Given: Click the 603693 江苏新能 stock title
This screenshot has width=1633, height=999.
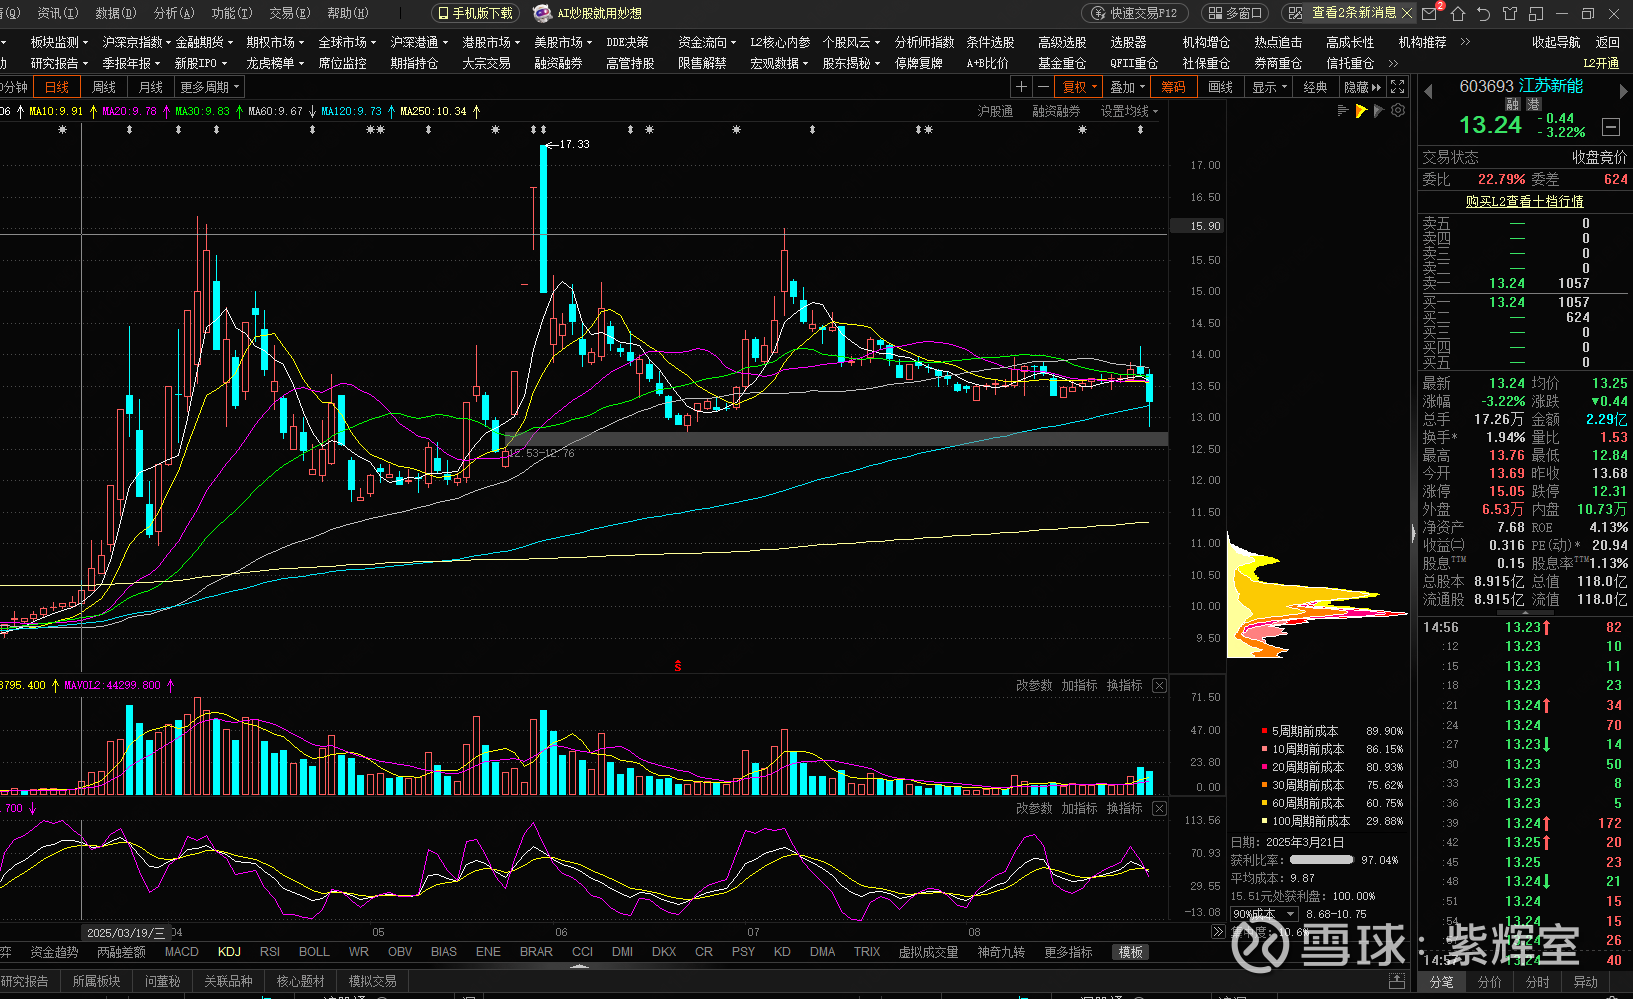Looking at the screenshot, I should (1521, 86).
